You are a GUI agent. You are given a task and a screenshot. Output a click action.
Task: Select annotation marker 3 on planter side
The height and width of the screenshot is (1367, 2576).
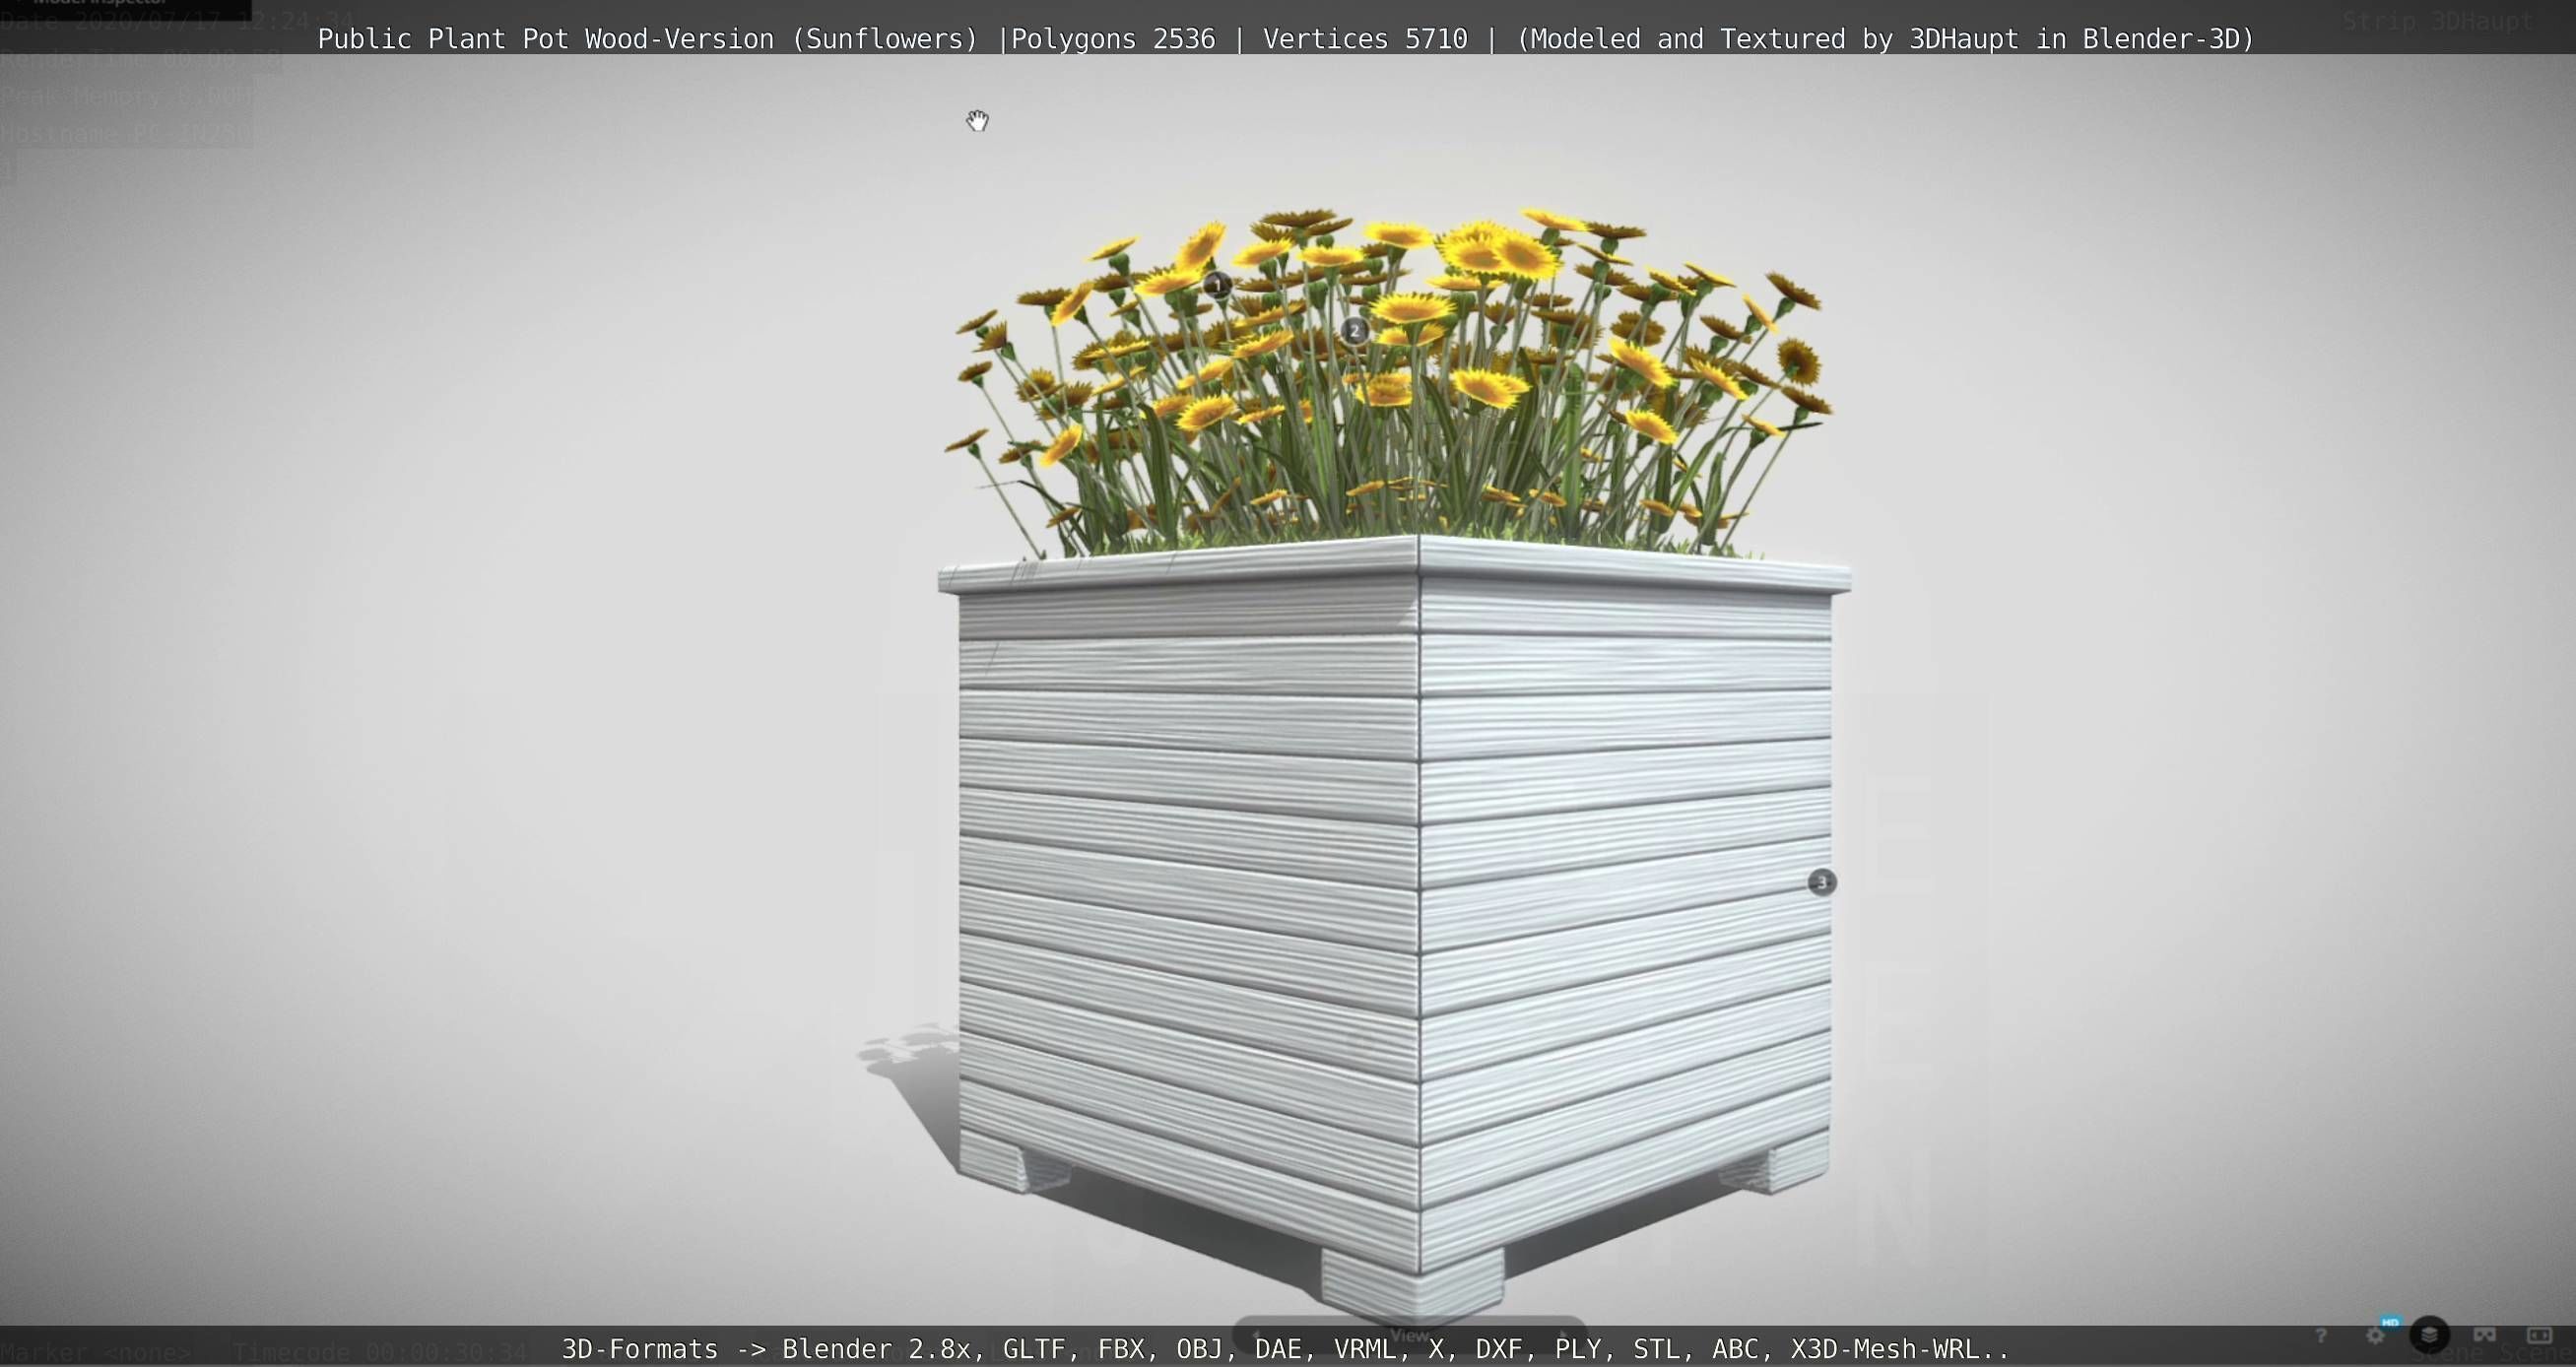[x=1822, y=882]
